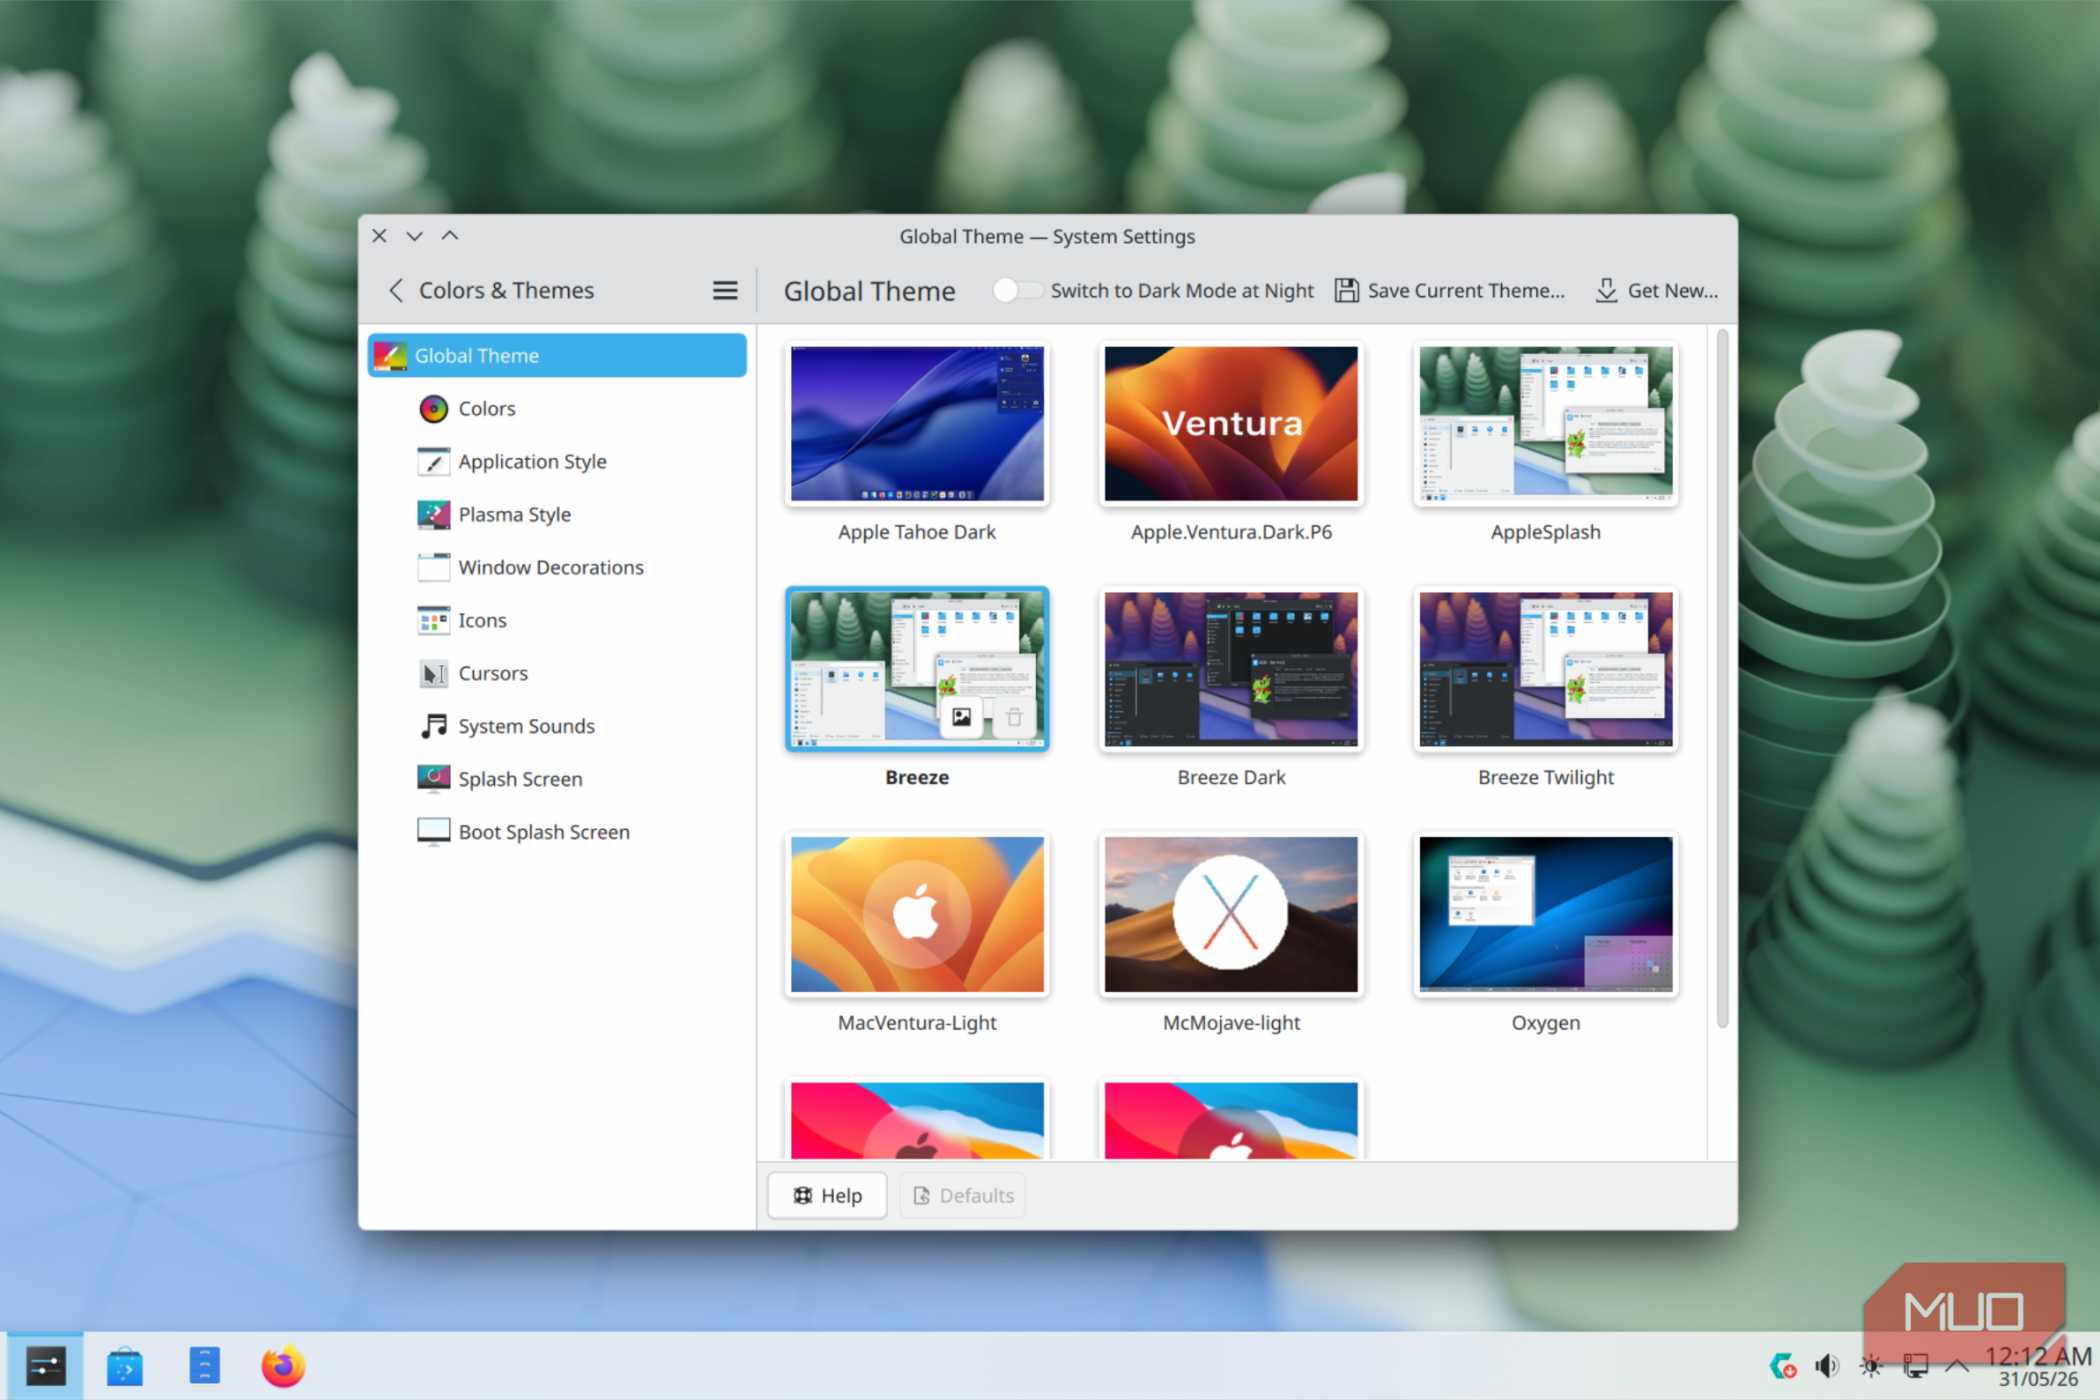
Task: Click the Defaults button
Action: 963,1196
